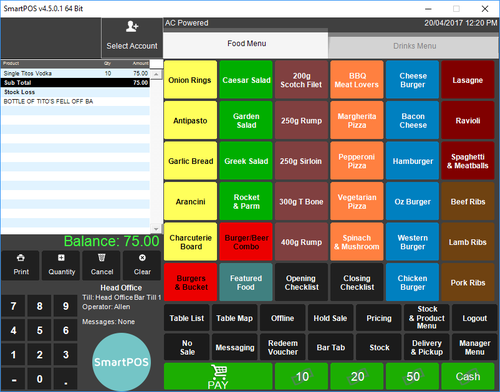500x392 pixels.
Task: Click the Hold Sale button
Action: [330, 318]
